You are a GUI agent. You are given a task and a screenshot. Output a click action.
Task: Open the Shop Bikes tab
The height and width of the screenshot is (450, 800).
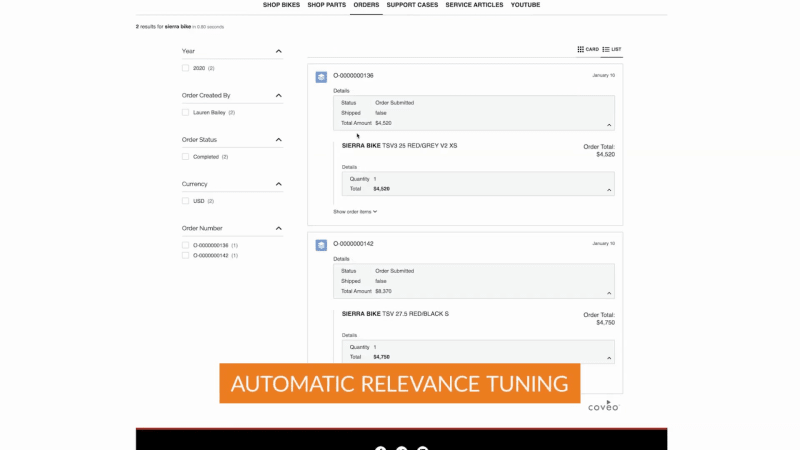281,5
